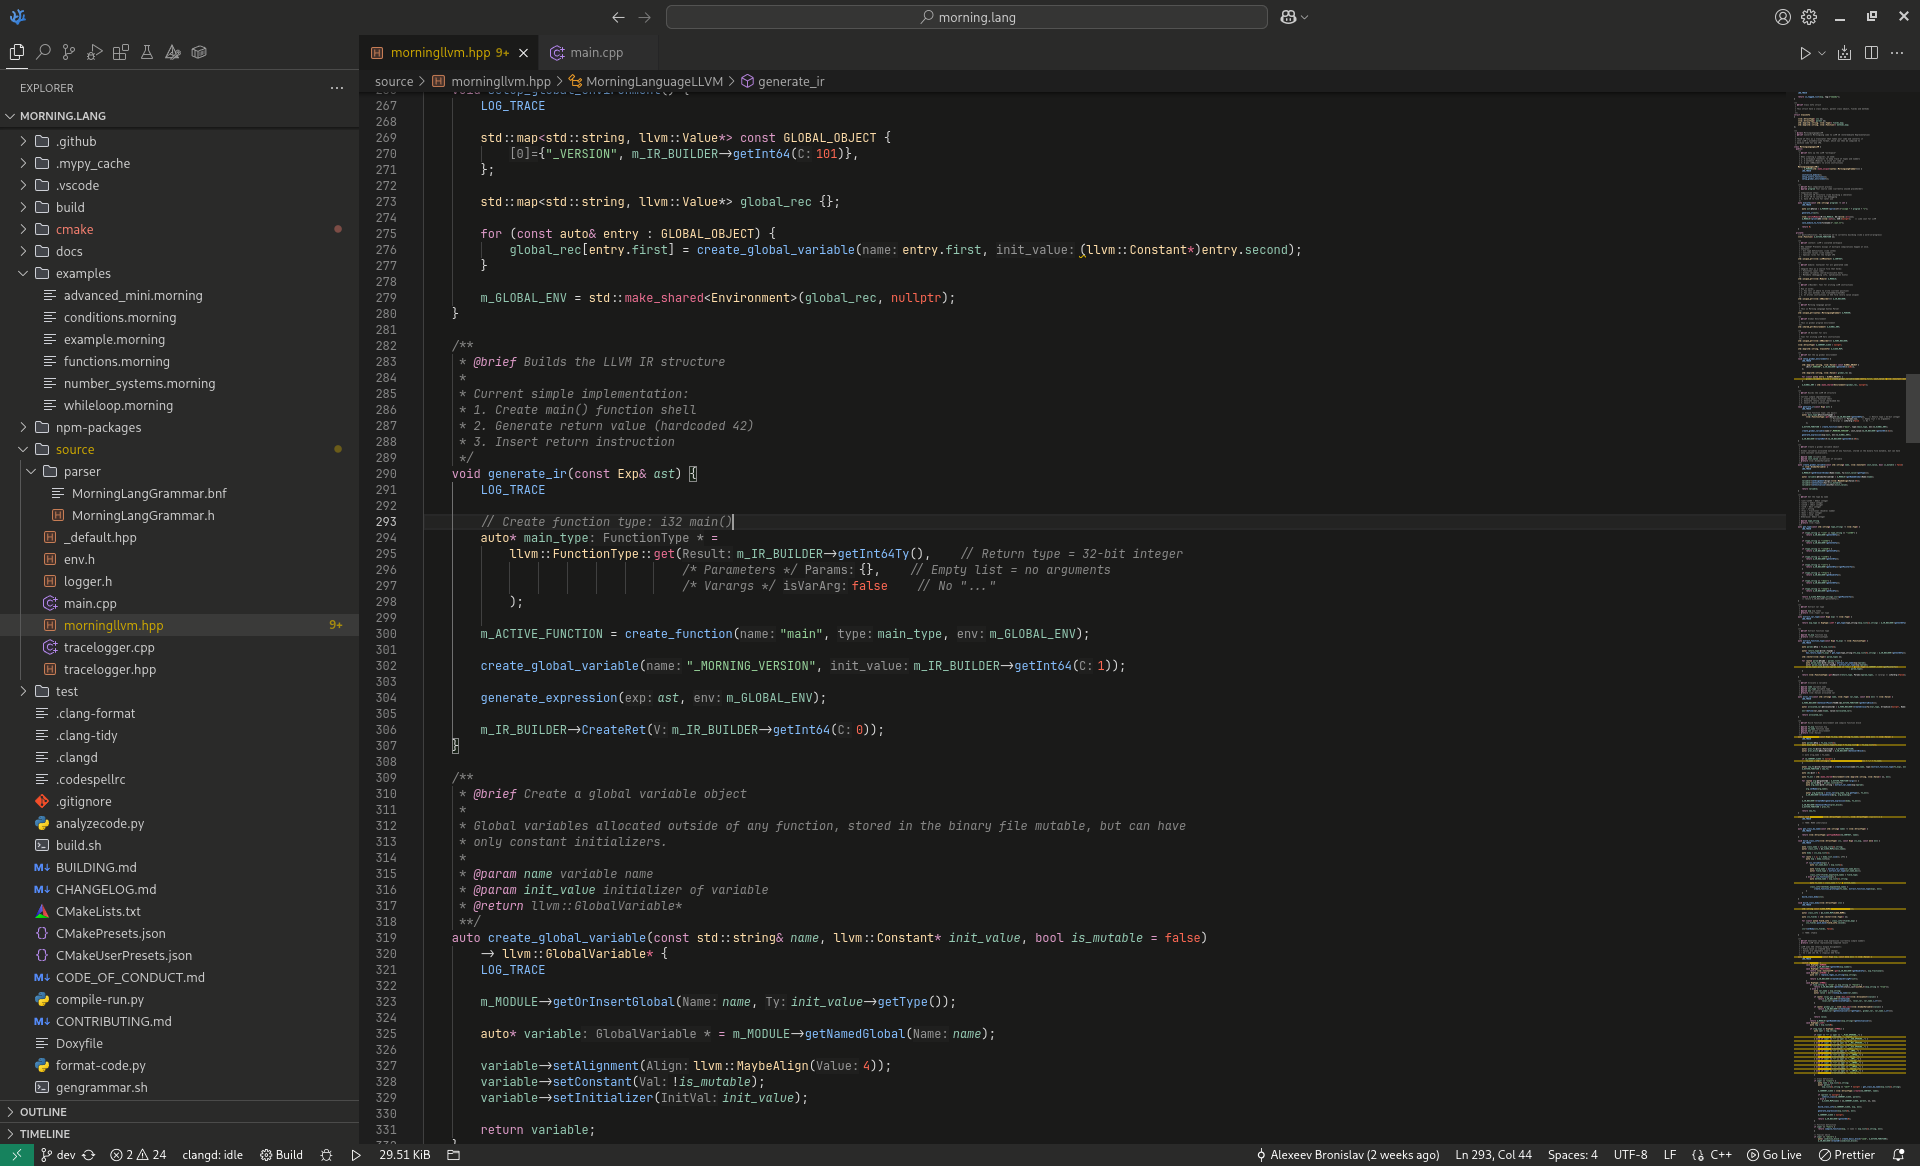Toggle split editor layout button

coord(1871,53)
